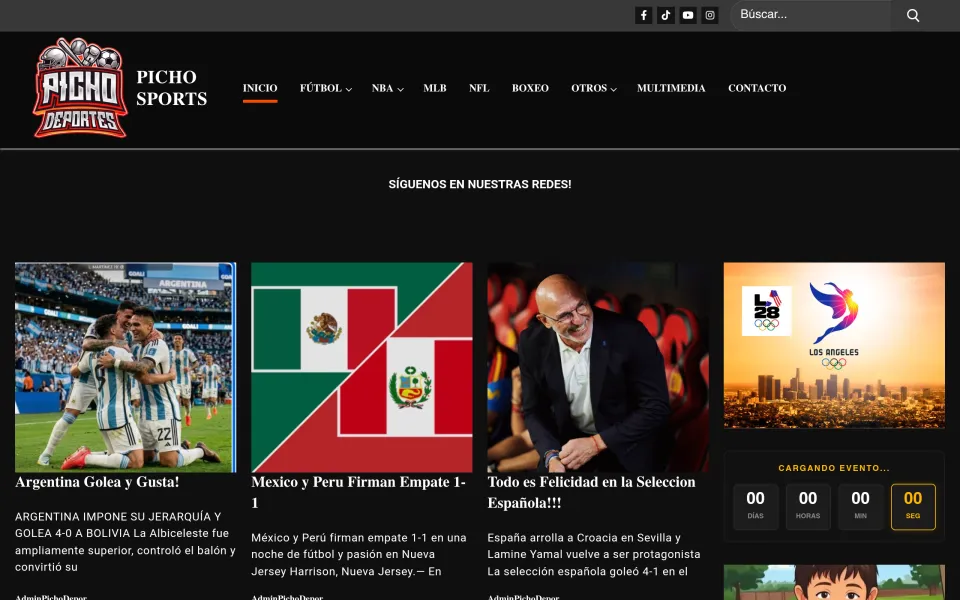
Task: Click the Spain coach photo thumbnail
Action: point(598,367)
